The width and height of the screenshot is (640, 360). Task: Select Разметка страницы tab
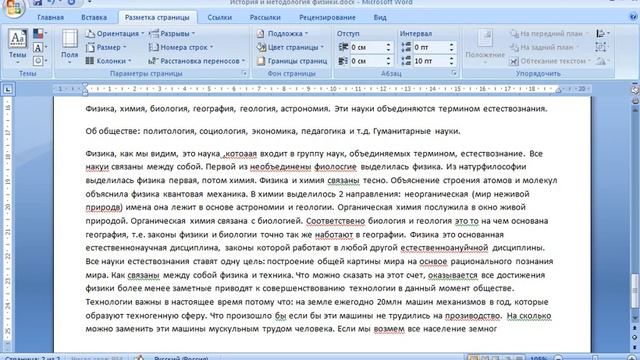pyautogui.click(x=157, y=18)
